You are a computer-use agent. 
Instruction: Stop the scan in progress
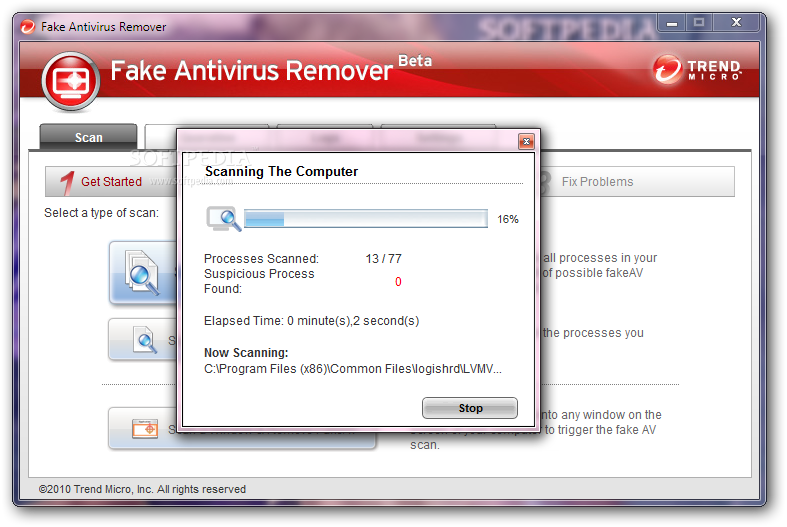470,408
